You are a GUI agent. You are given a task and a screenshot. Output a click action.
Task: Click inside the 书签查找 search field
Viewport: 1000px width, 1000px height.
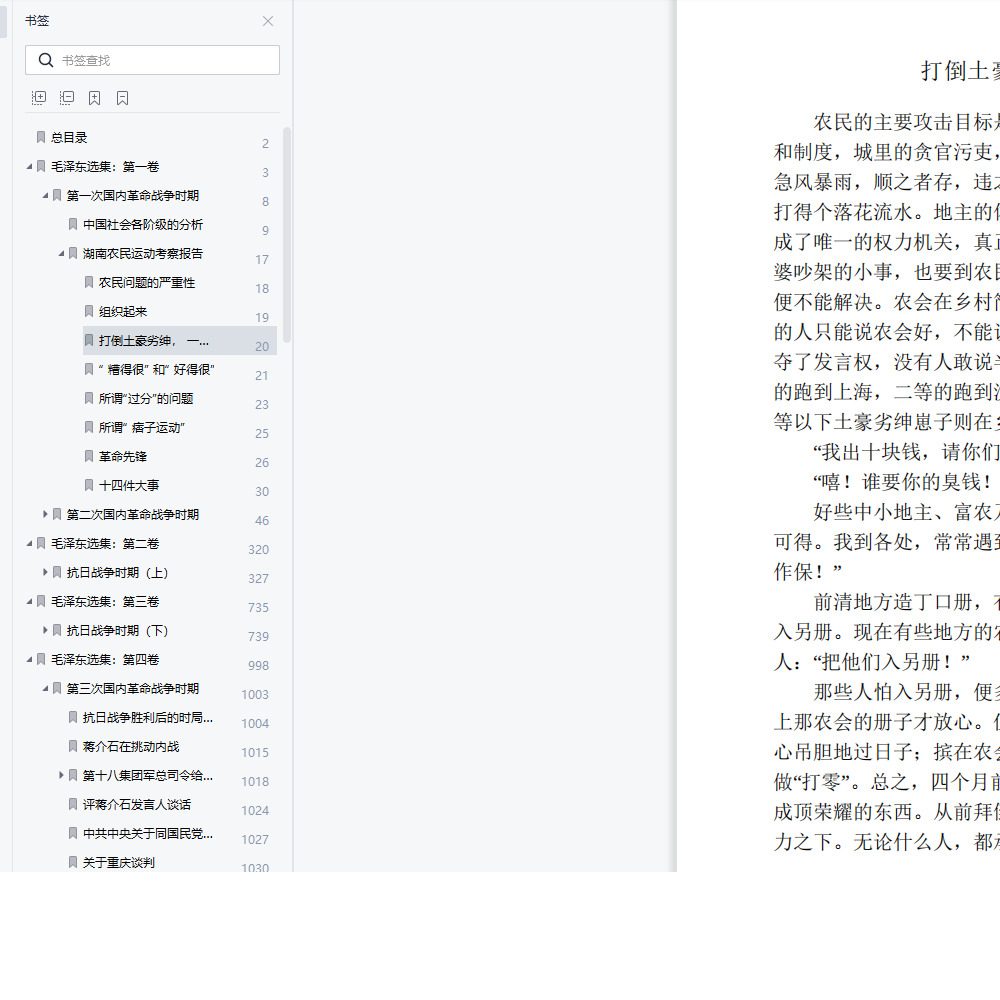(x=150, y=60)
